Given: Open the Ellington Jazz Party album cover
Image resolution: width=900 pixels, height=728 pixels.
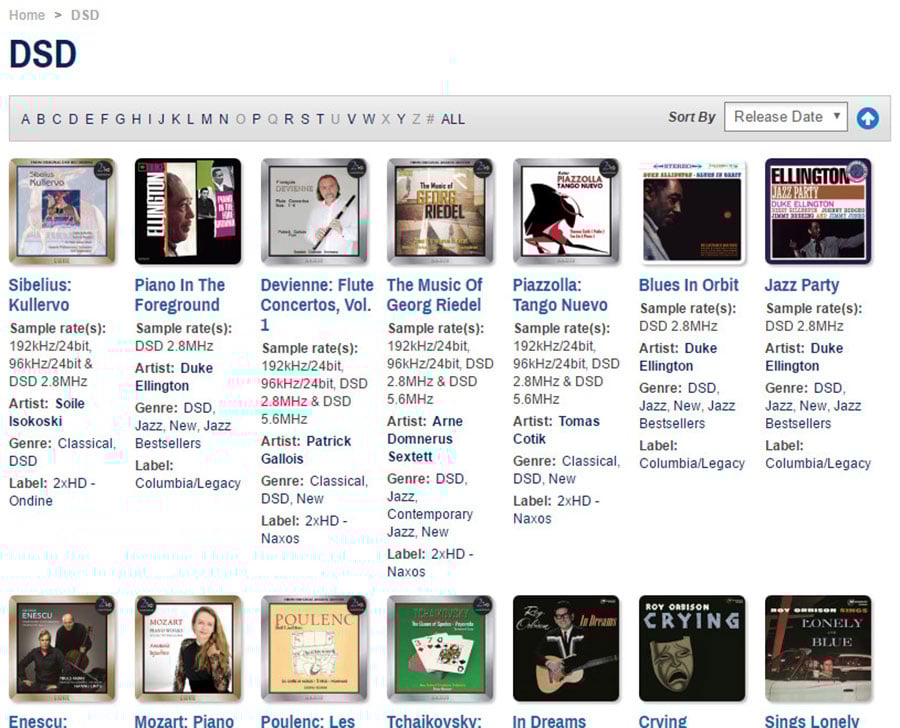Looking at the screenshot, I should (x=818, y=211).
